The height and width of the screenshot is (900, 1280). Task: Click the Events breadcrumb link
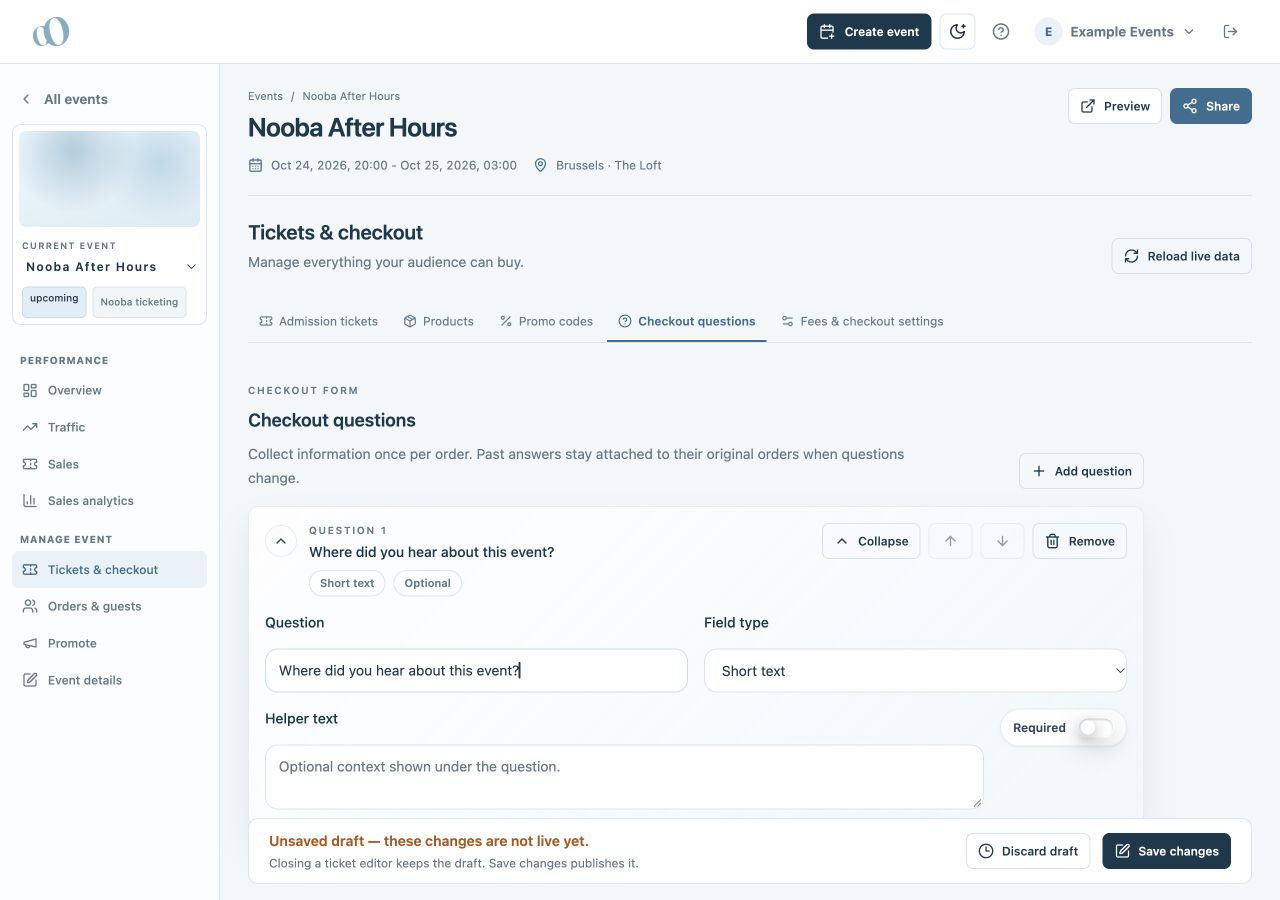coord(265,96)
